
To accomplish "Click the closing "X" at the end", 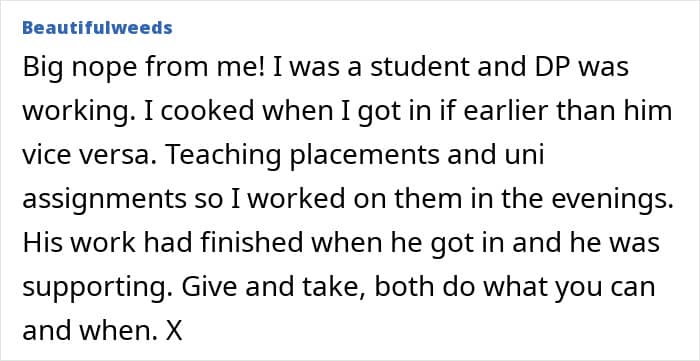I will pyautogui.click(x=174, y=332).
